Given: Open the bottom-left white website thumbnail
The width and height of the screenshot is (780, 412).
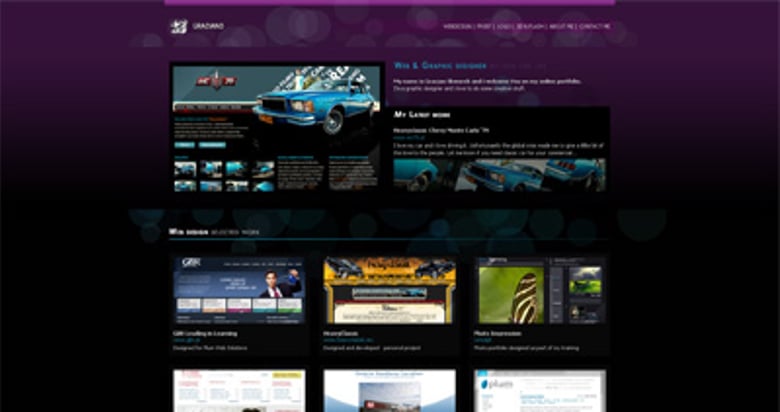Looking at the screenshot, I should tap(238, 391).
